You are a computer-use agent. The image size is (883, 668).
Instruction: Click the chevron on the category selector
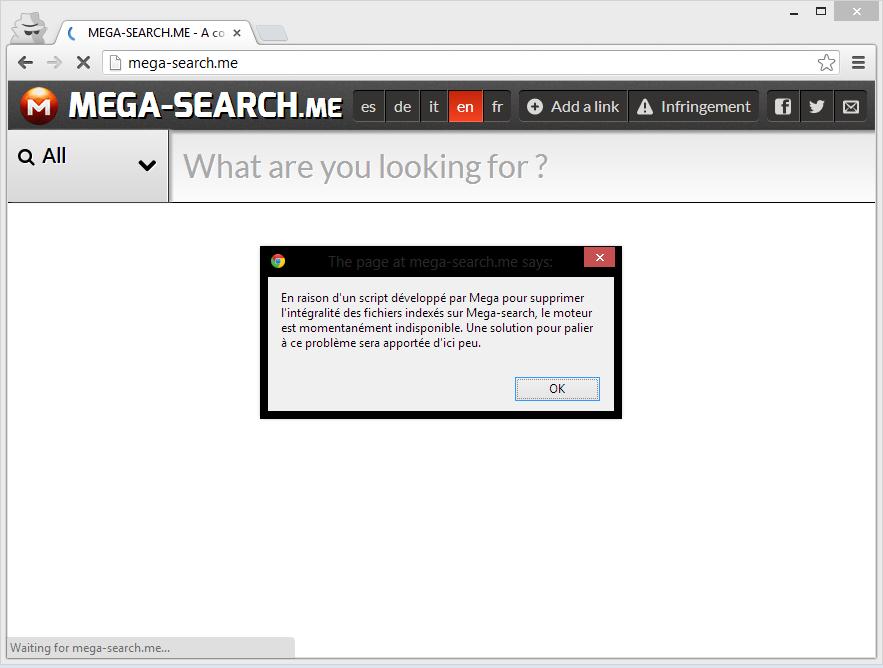pyautogui.click(x=148, y=166)
